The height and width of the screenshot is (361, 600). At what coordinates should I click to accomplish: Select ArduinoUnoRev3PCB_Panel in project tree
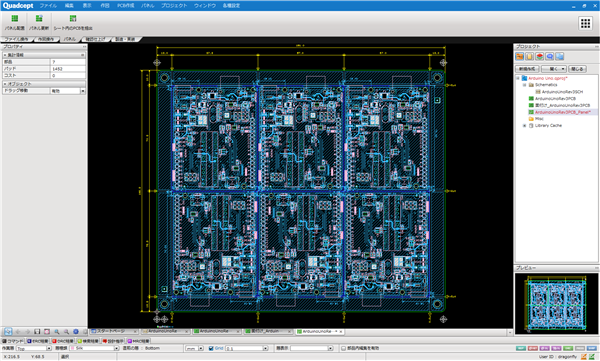coord(563,112)
